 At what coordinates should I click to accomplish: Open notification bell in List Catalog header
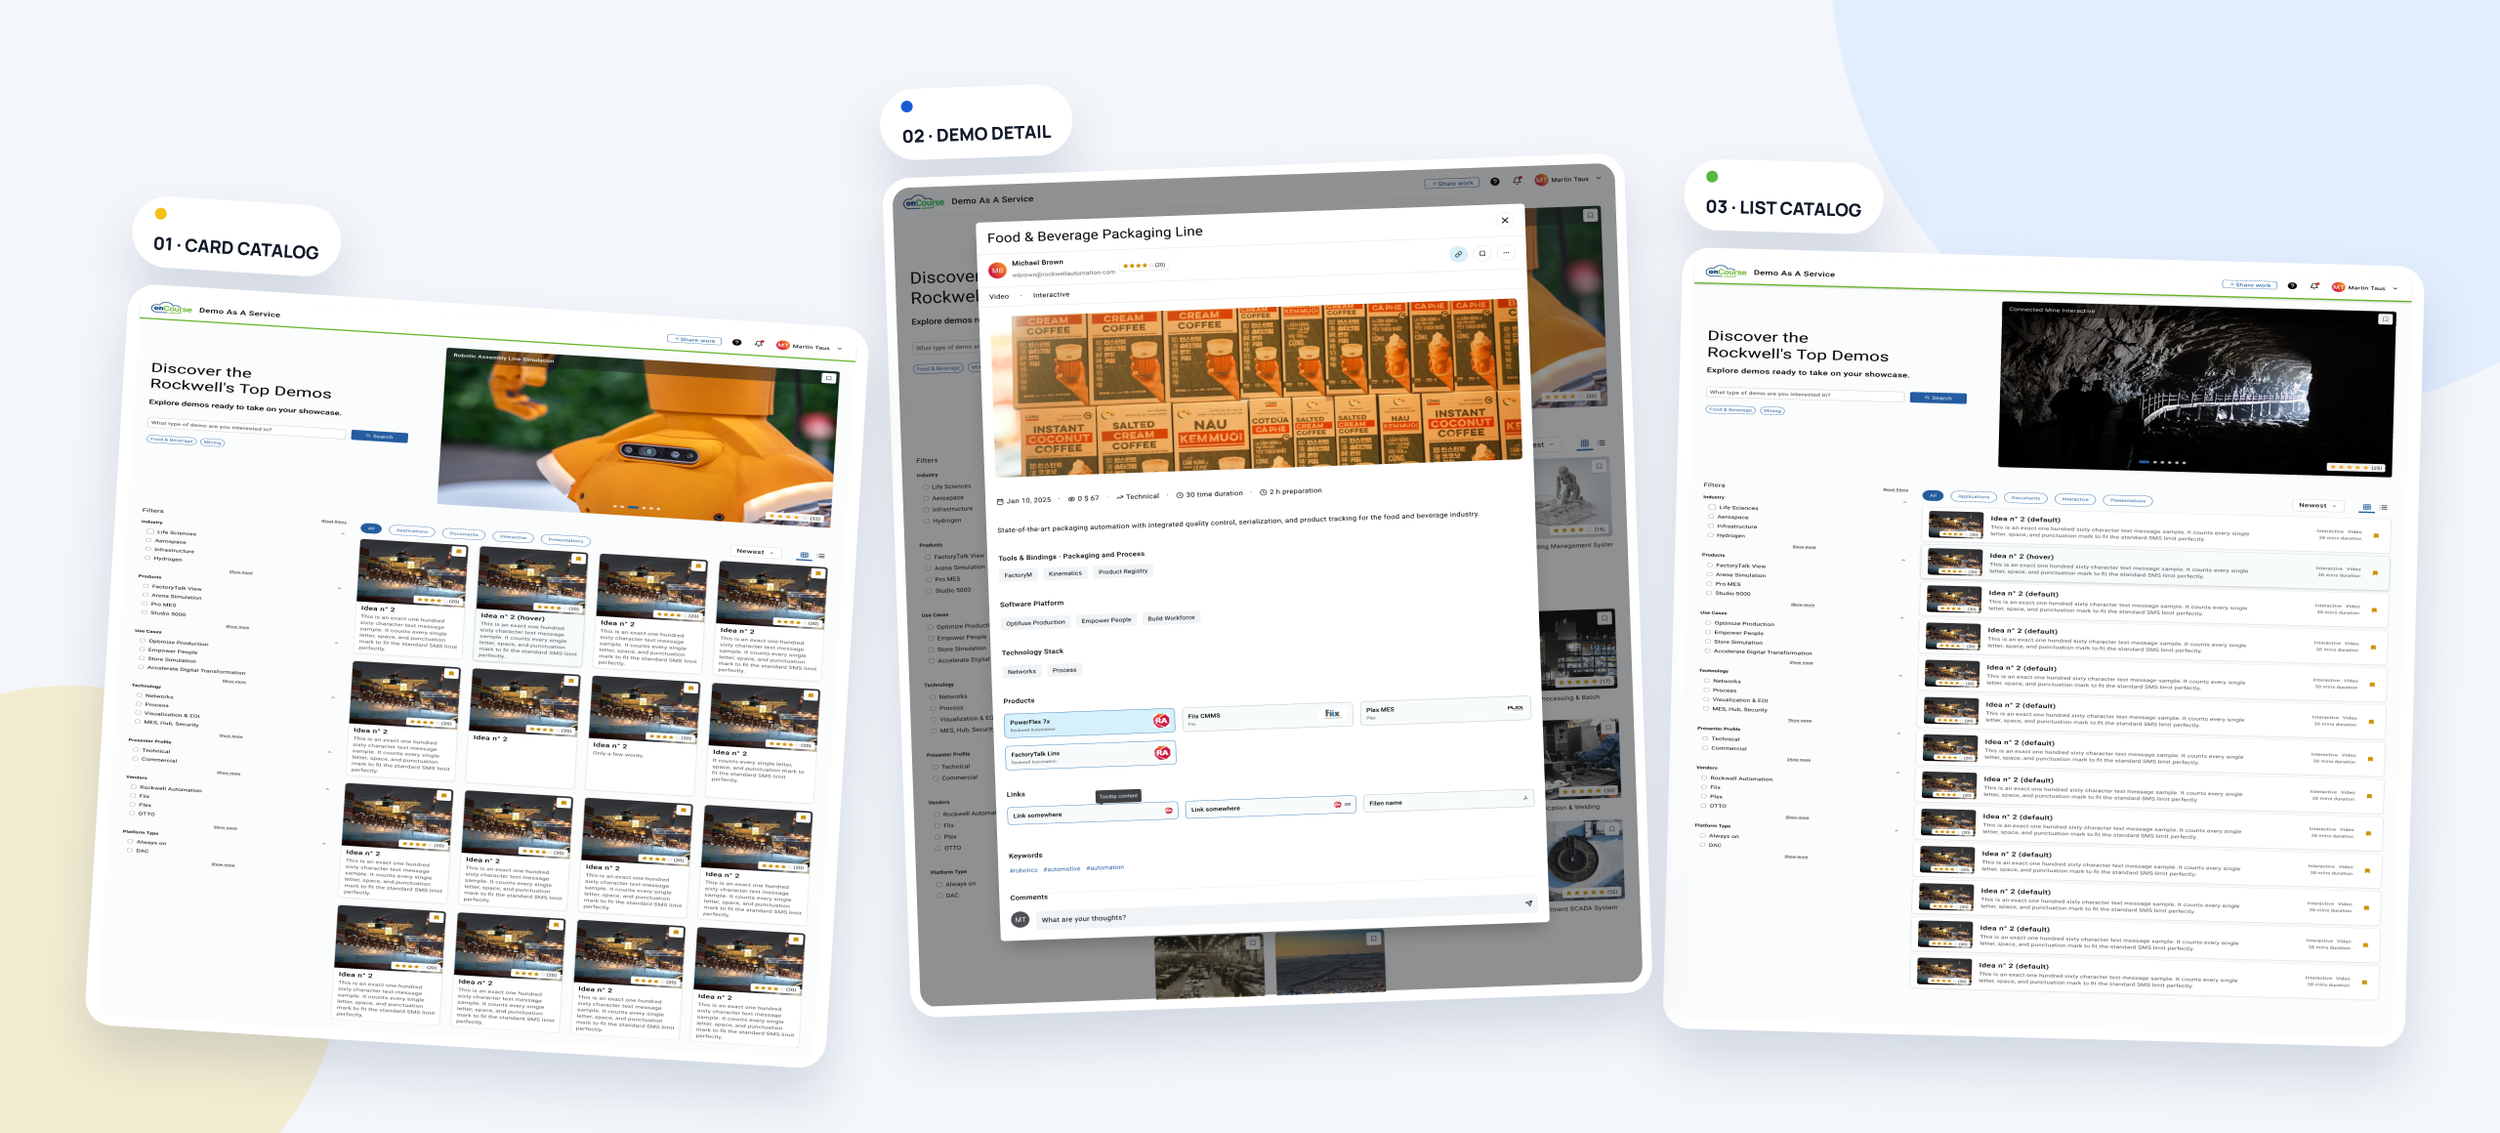[2314, 286]
